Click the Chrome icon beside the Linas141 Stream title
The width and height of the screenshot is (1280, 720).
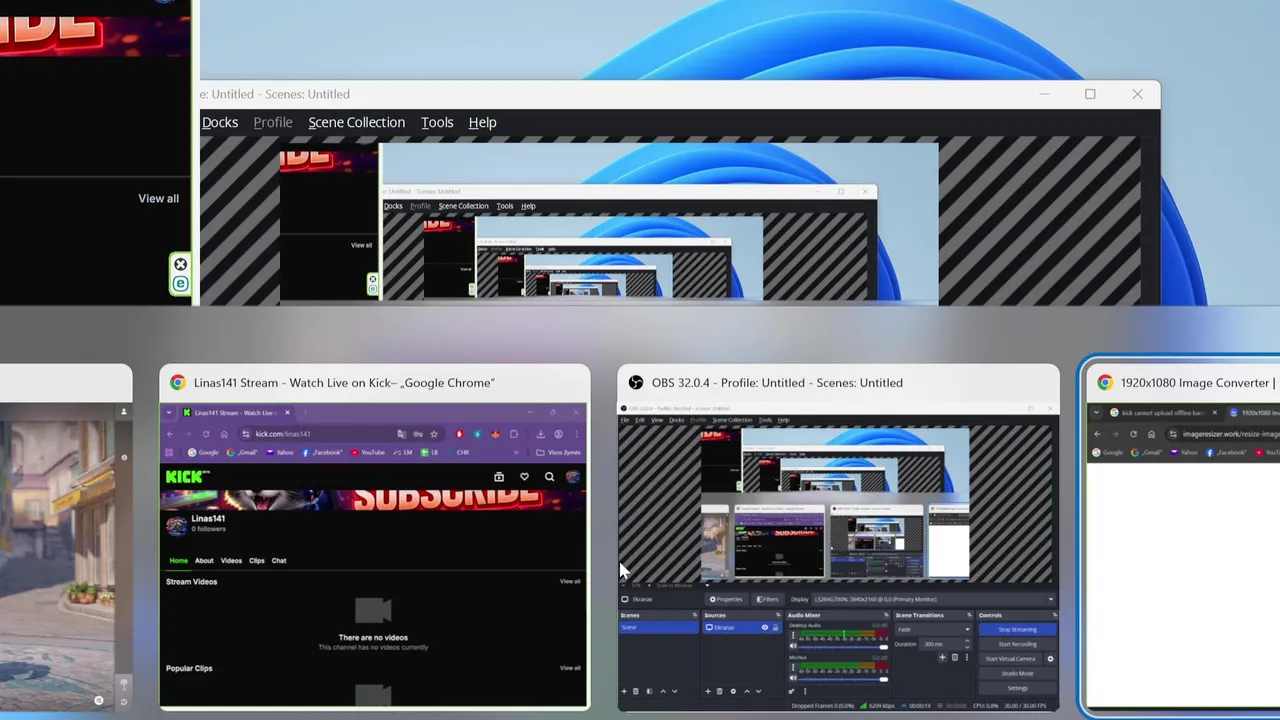click(x=177, y=383)
